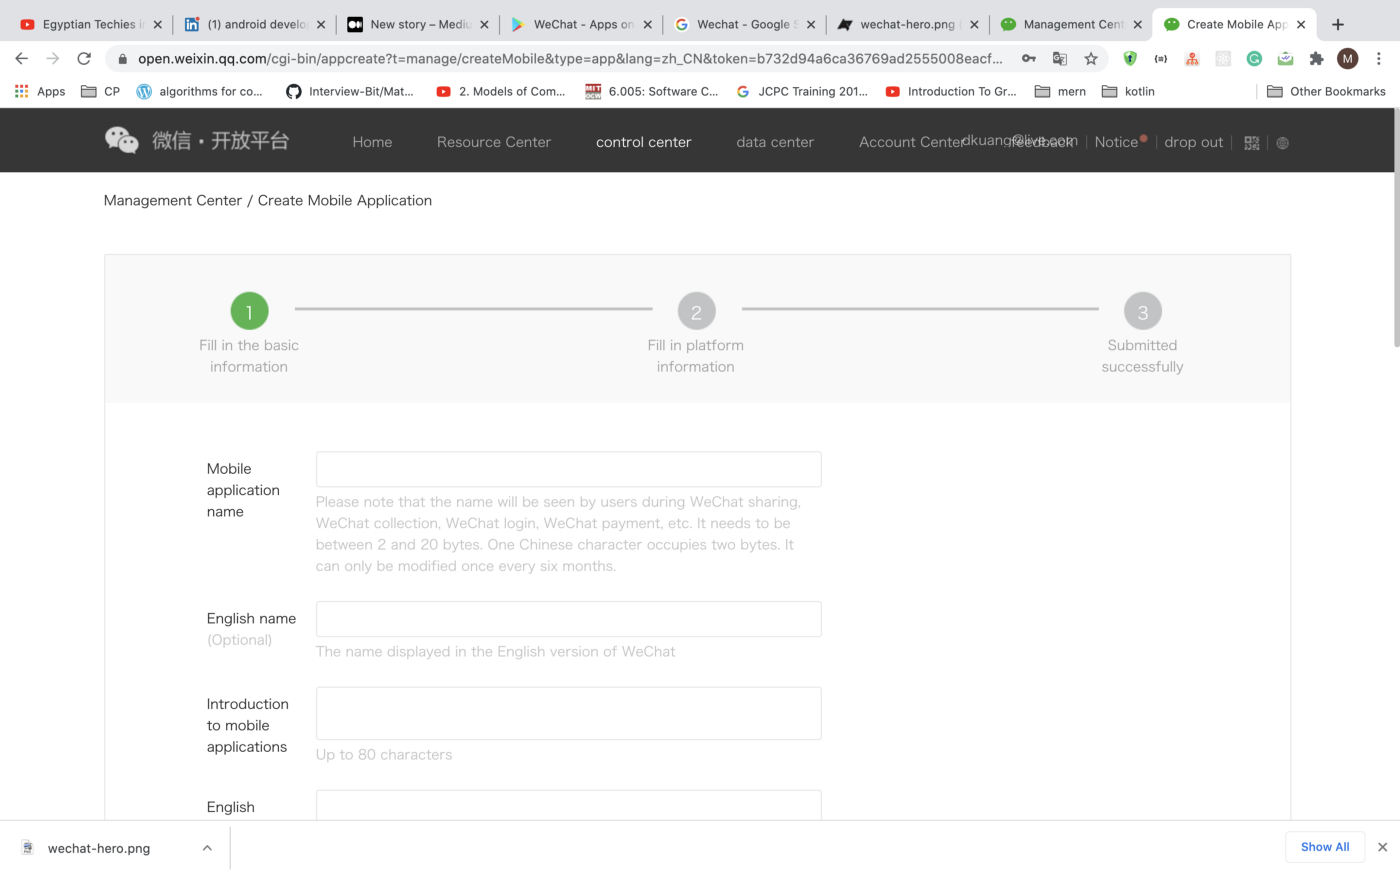
Task: Open the green shield extension
Action: [x=1130, y=59]
